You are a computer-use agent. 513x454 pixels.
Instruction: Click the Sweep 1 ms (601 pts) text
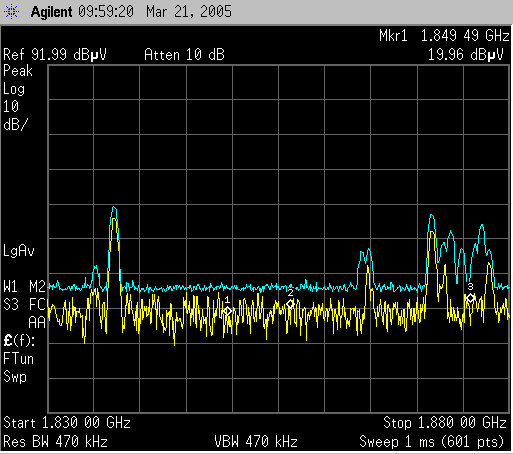431,442
